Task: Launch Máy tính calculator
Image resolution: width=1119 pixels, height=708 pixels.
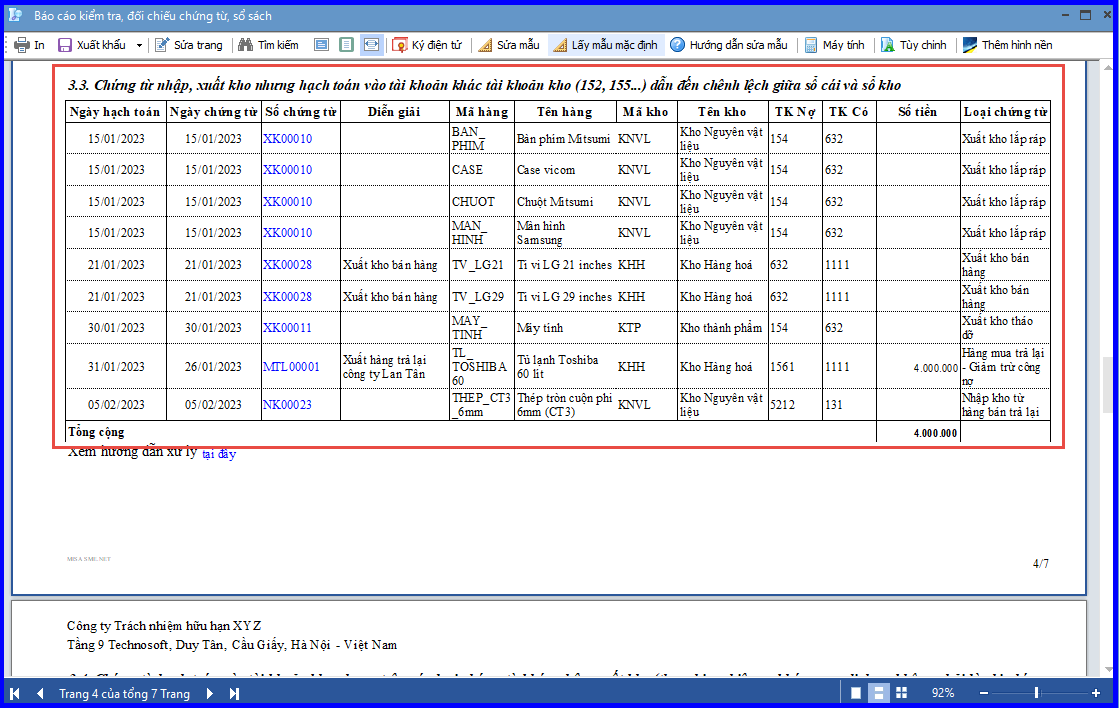Action: (x=834, y=45)
